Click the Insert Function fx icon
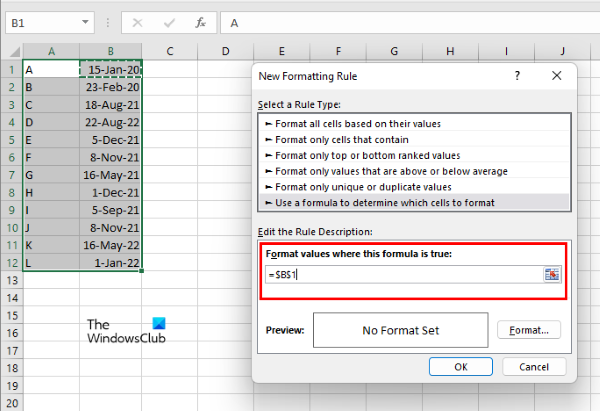This screenshot has width=600, height=411. 200,21
